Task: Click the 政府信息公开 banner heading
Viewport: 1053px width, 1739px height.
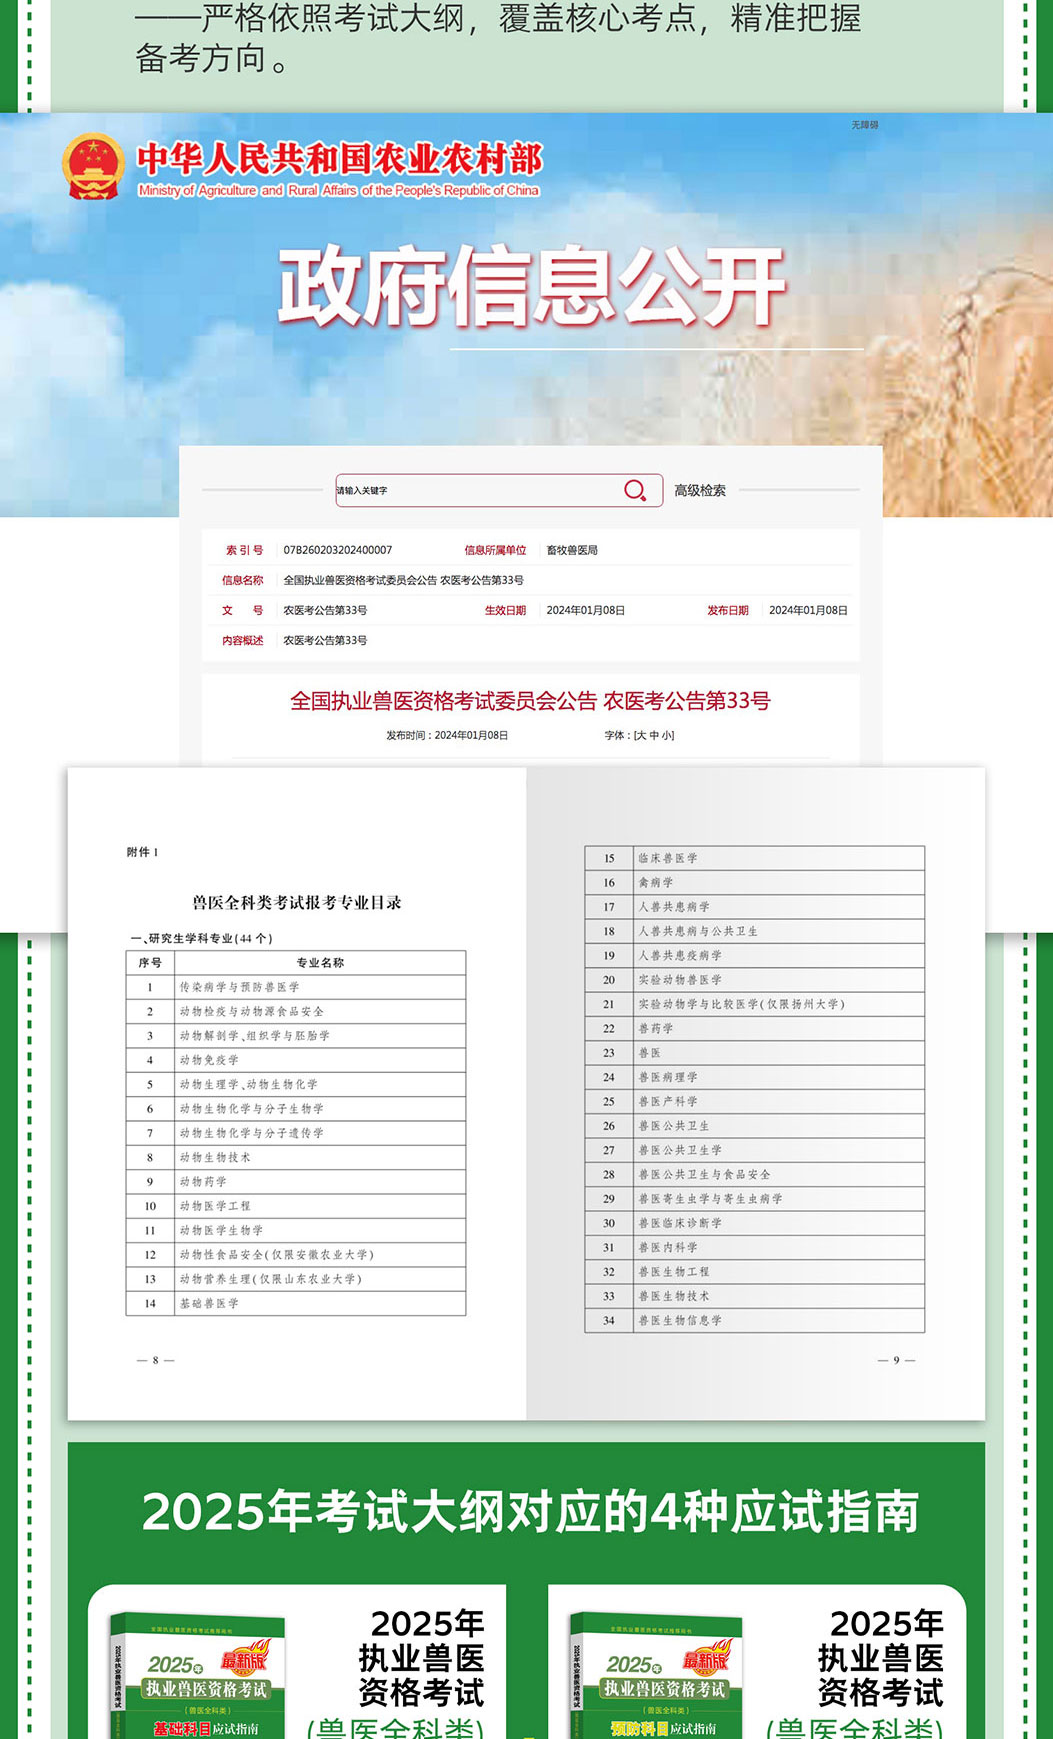Action: tap(532, 288)
